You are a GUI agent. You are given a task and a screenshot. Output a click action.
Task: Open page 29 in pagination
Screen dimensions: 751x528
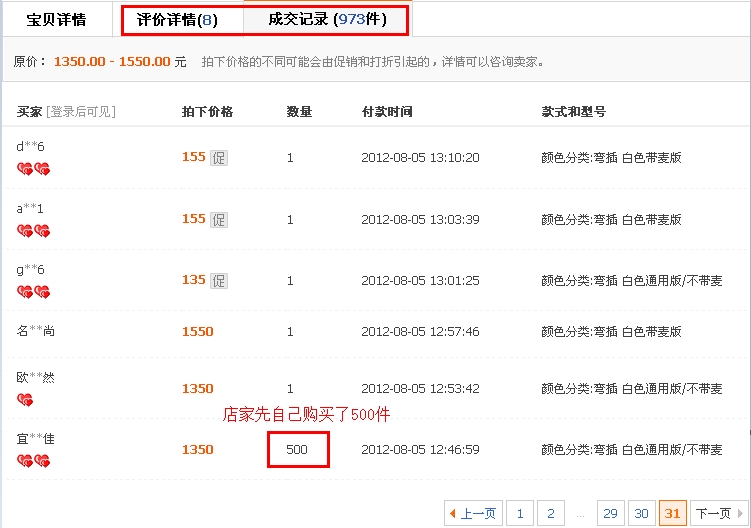(x=610, y=513)
